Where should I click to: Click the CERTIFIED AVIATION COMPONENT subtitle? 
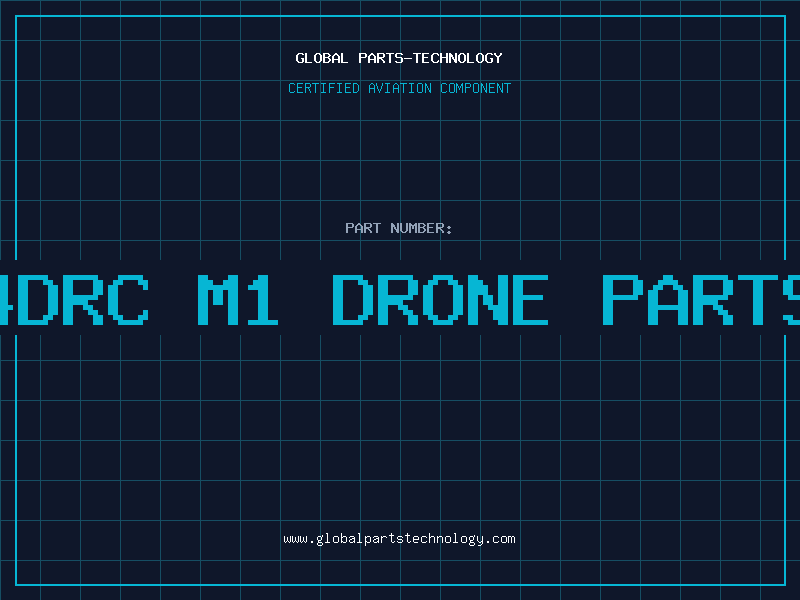(x=399, y=88)
